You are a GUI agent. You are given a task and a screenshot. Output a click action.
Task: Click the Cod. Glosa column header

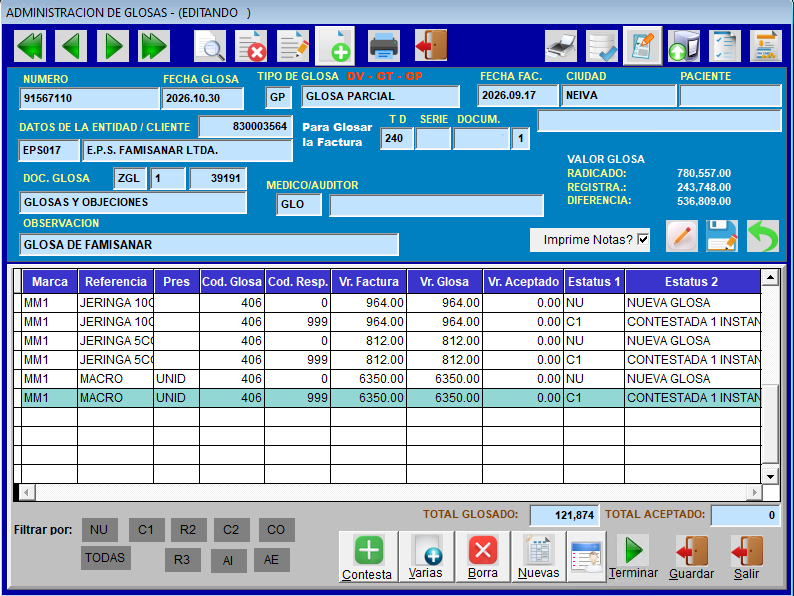(x=232, y=282)
